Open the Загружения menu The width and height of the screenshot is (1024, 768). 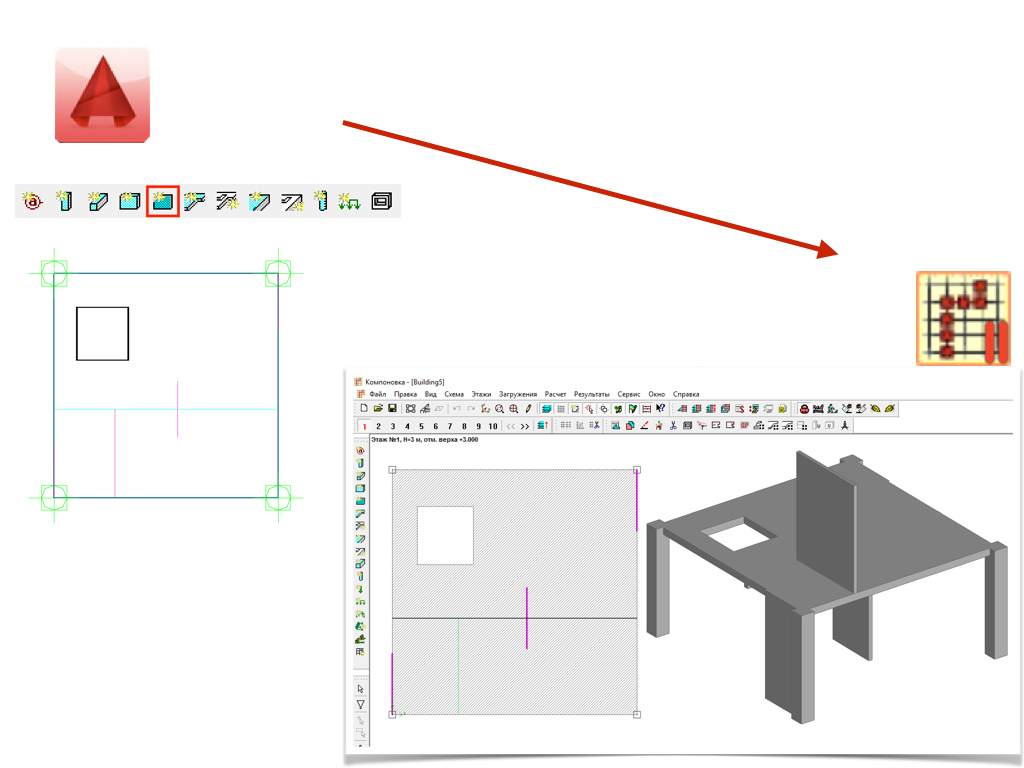point(518,394)
